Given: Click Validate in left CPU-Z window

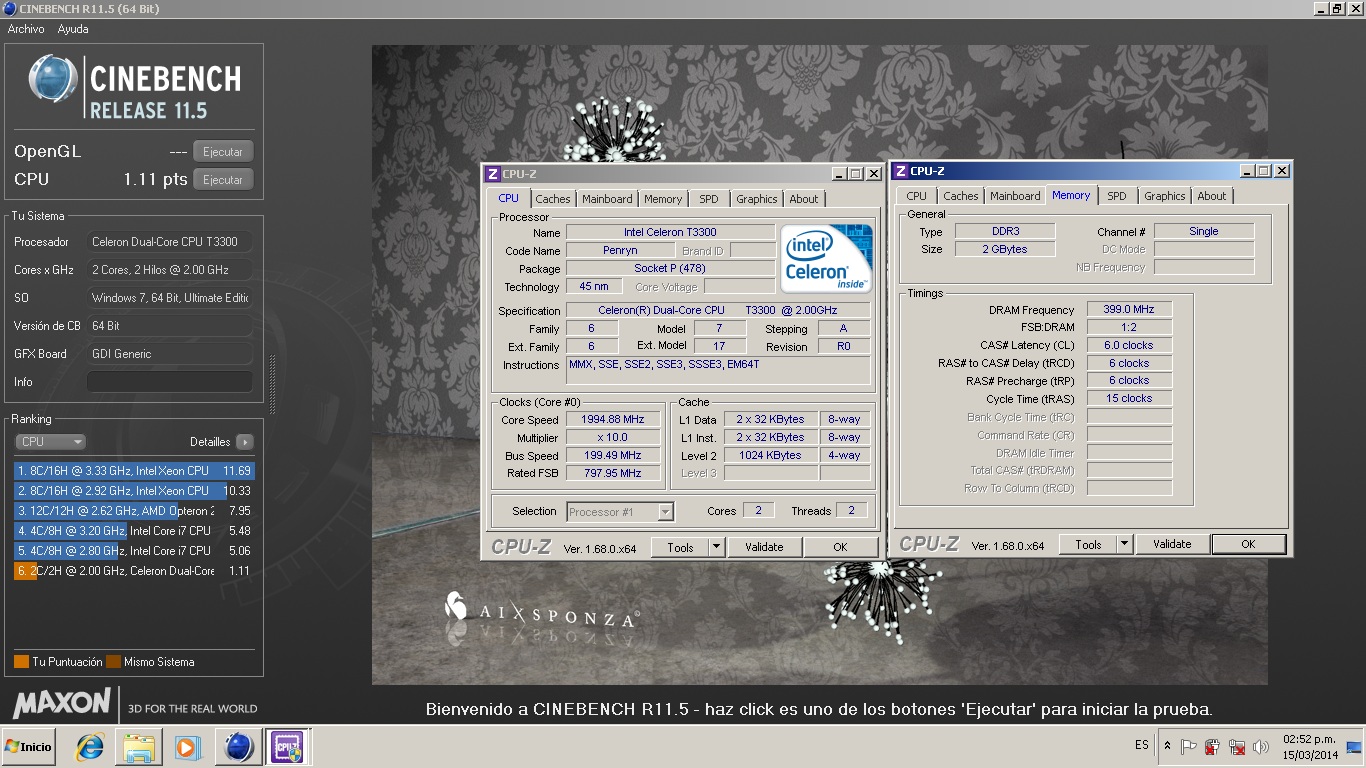Looking at the screenshot, I should pyautogui.click(x=764, y=547).
